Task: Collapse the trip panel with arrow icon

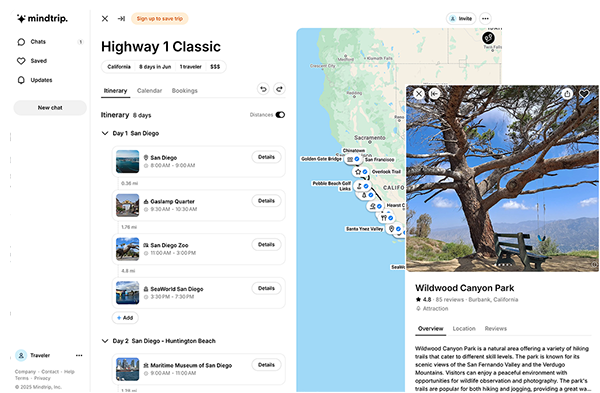Action: click(121, 19)
